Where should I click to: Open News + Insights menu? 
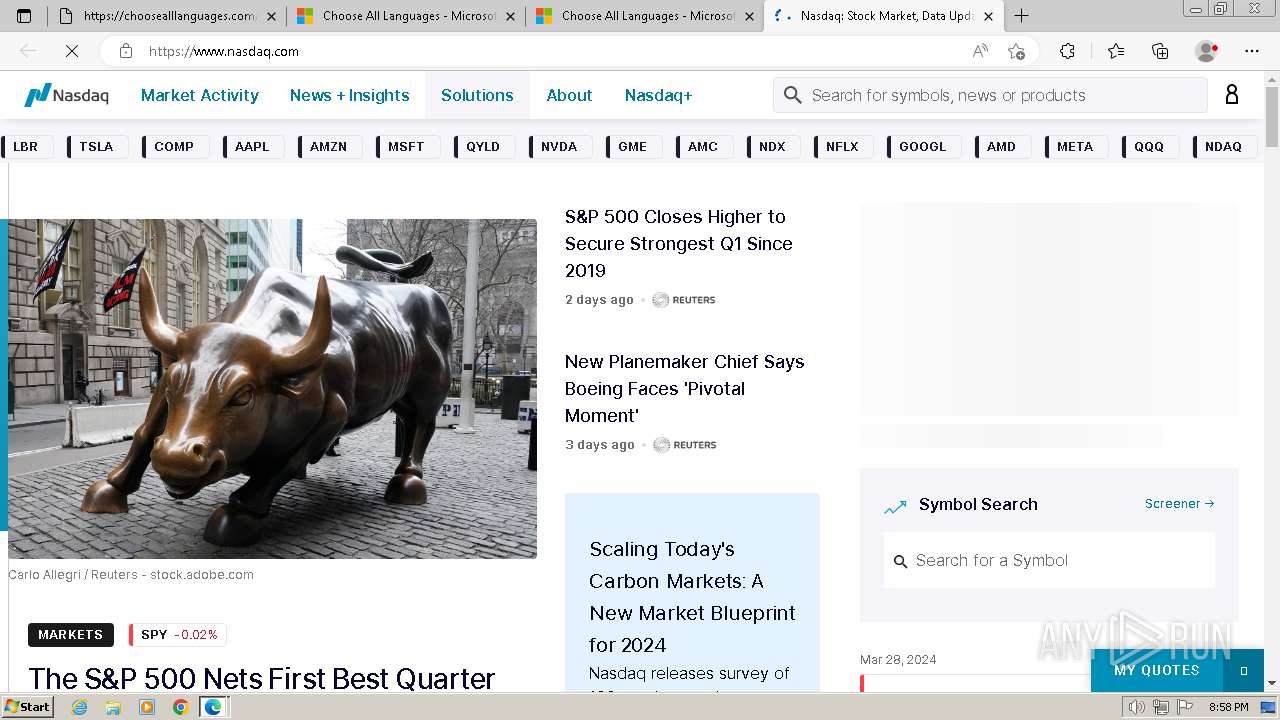click(x=350, y=95)
